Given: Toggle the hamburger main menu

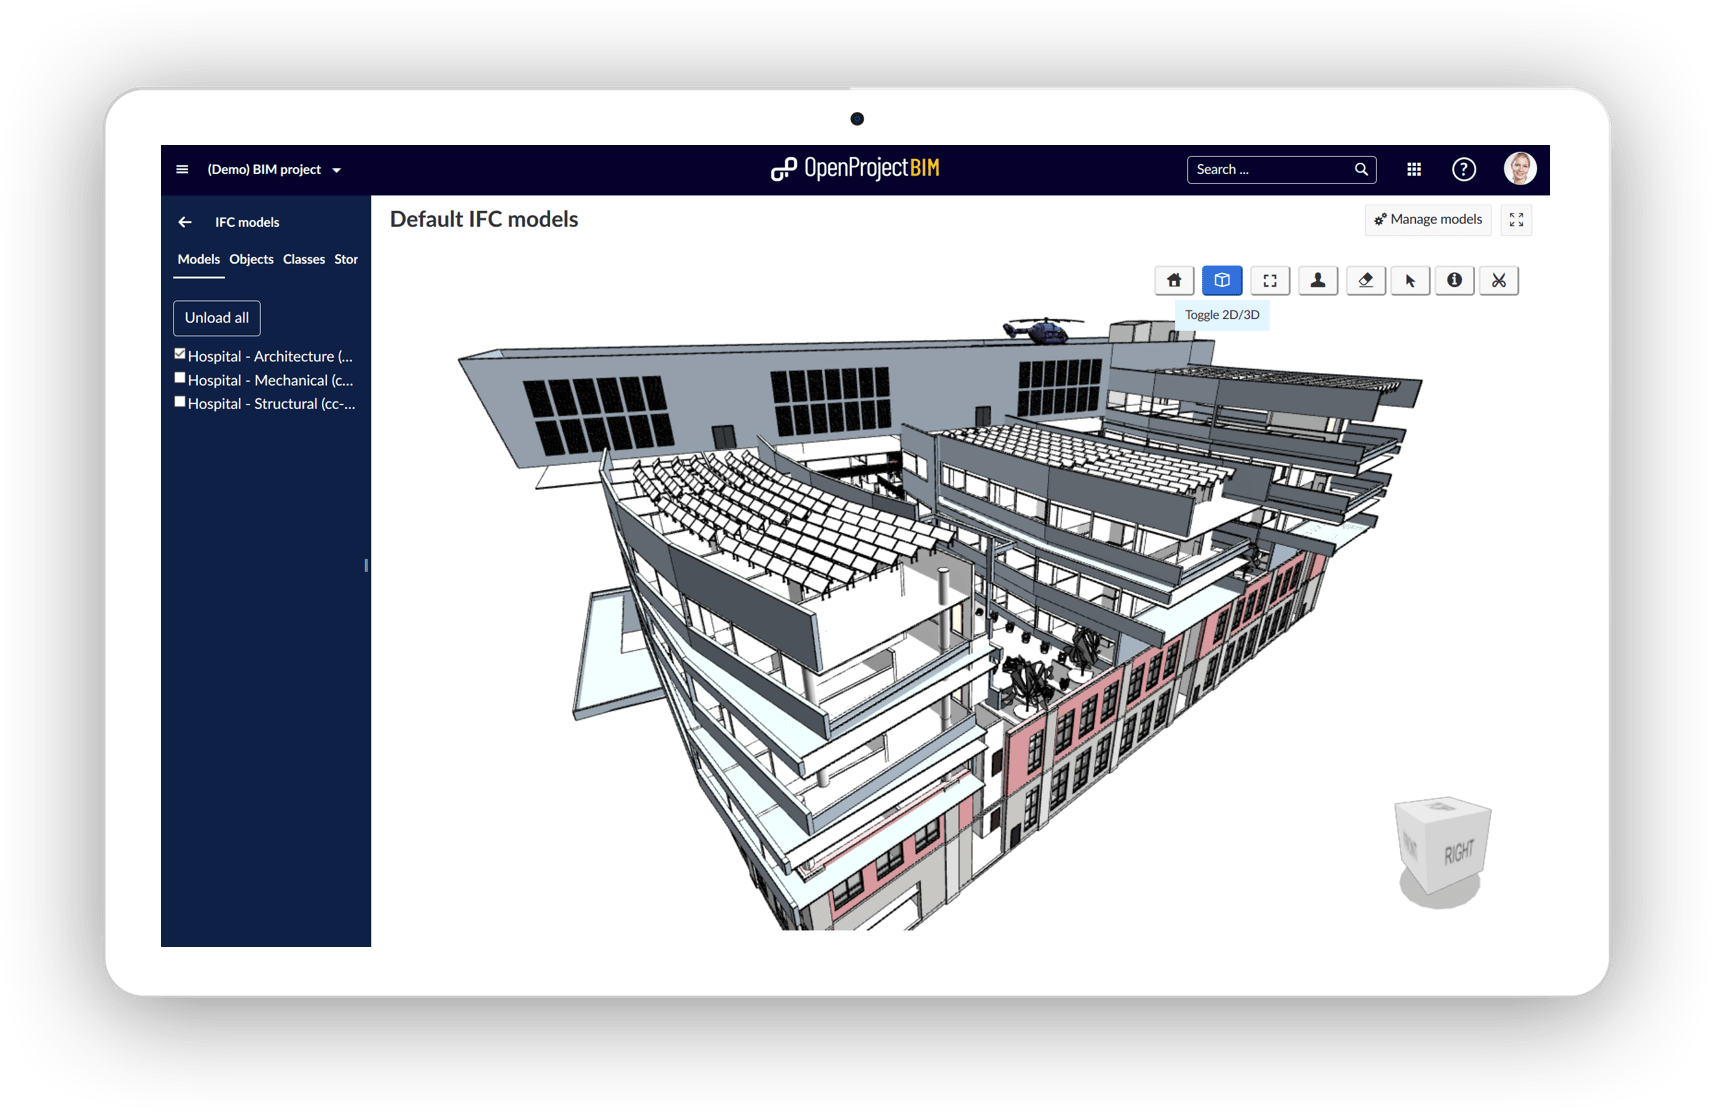Looking at the screenshot, I should click(x=182, y=170).
